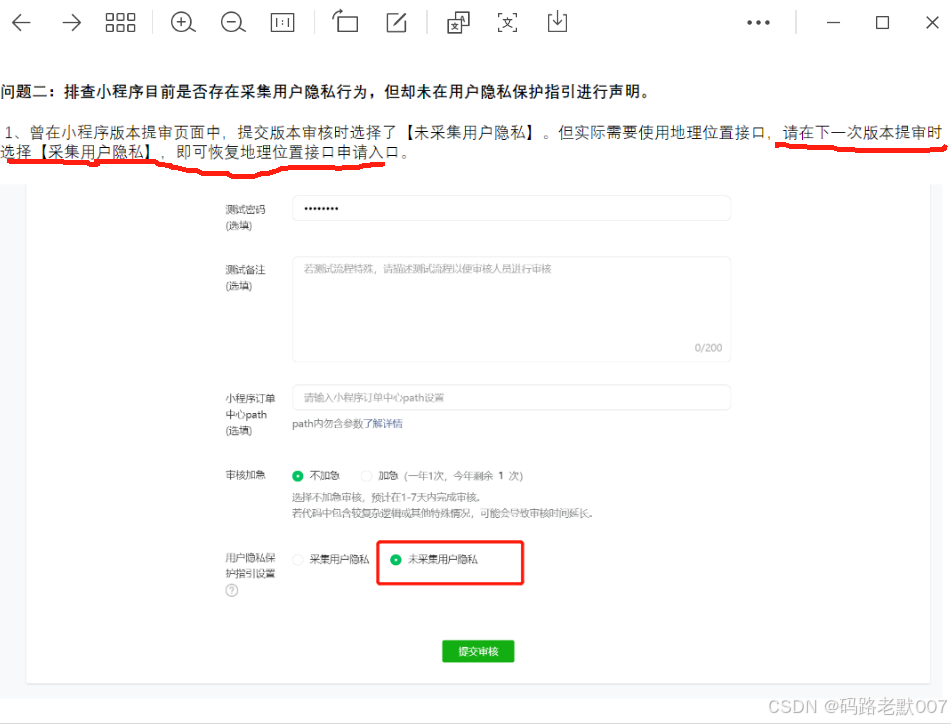Click the forward navigation arrow
This screenshot has height=724, width=951.
70,22
